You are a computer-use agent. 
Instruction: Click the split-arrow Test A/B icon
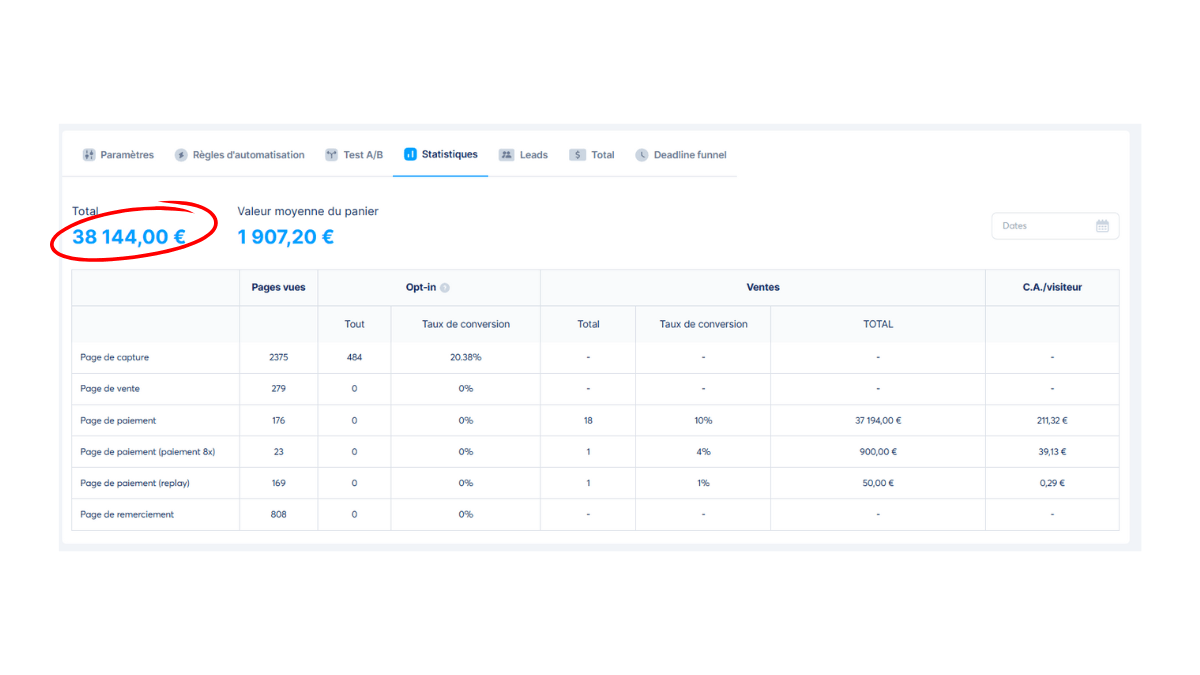pyautogui.click(x=332, y=155)
